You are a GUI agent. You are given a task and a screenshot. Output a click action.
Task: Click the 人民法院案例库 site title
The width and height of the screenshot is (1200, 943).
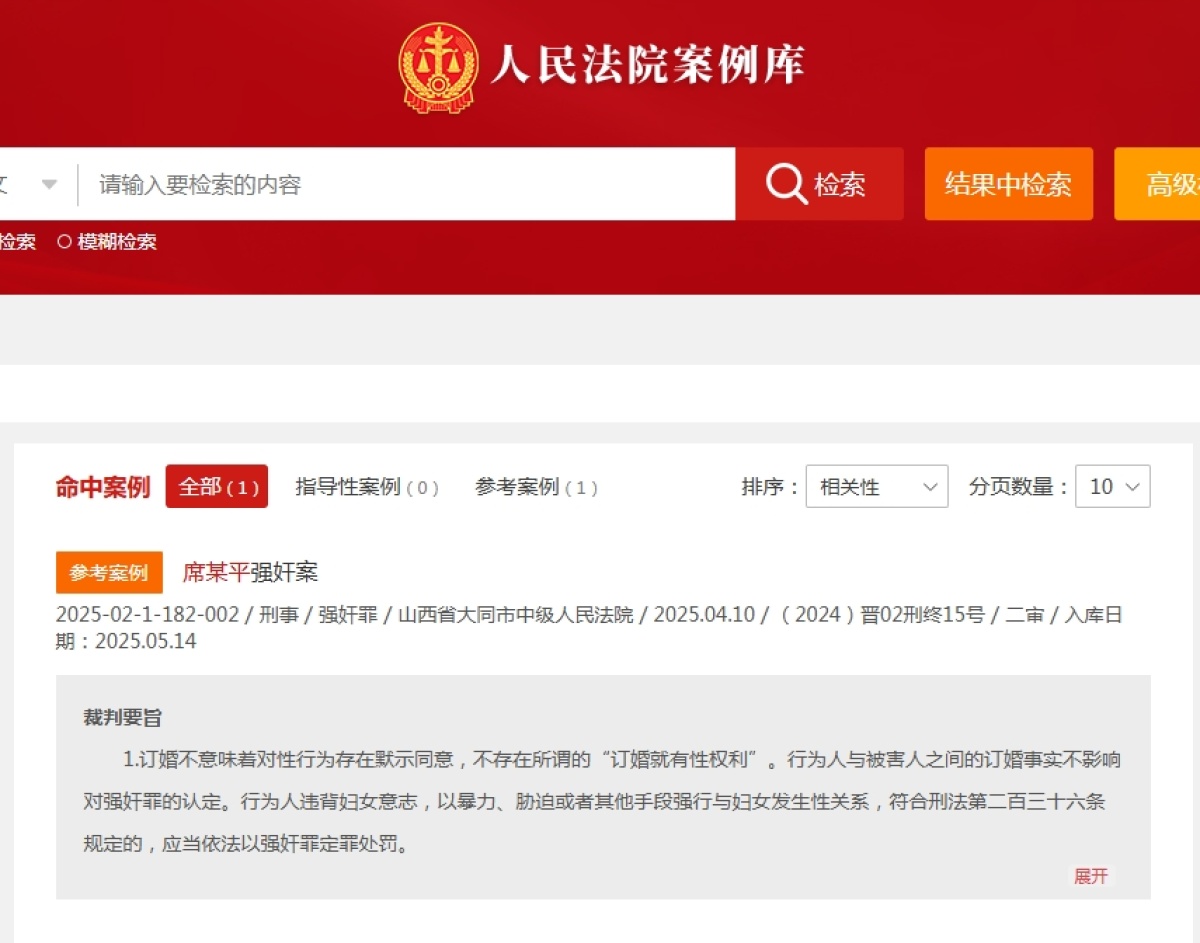point(647,66)
